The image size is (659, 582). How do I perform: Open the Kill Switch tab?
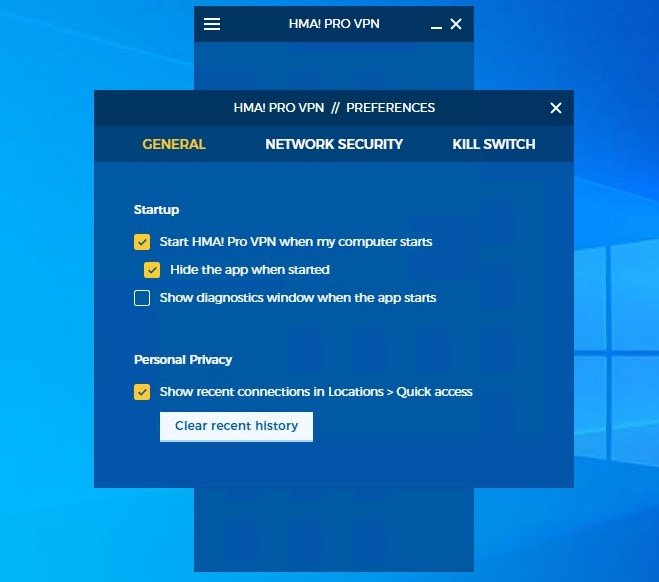pos(494,144)
